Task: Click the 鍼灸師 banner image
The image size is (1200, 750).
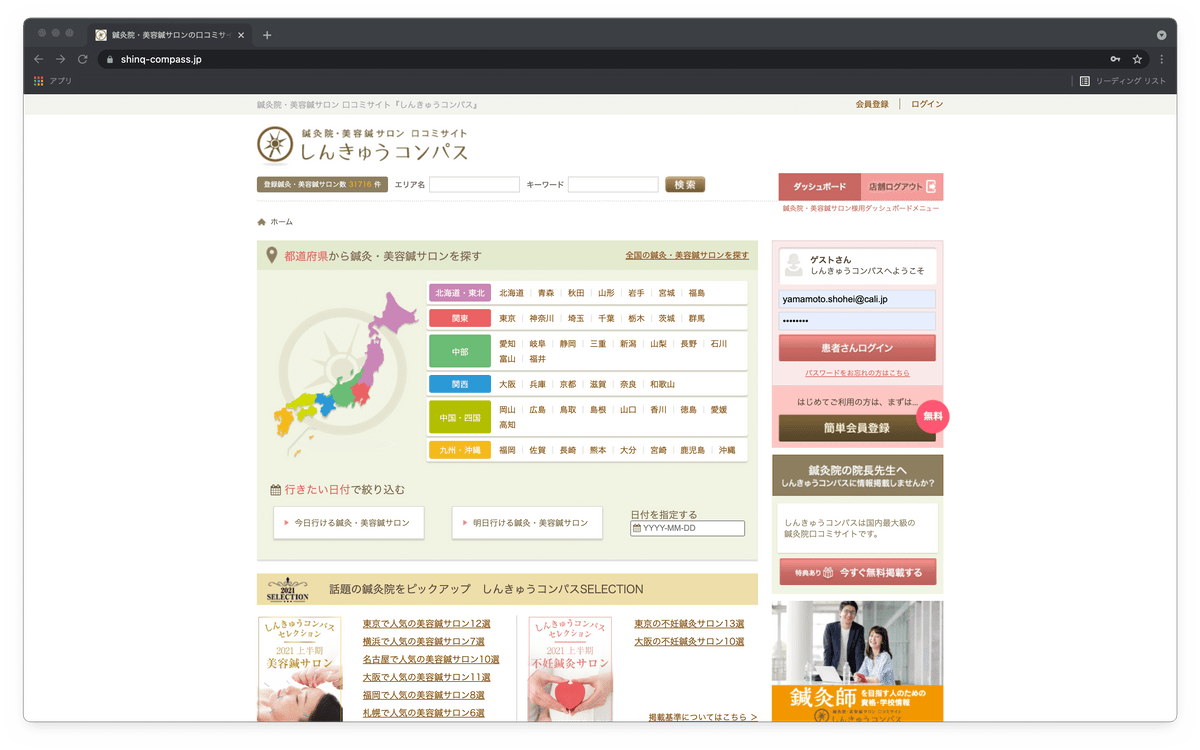Action: point(857,661)
